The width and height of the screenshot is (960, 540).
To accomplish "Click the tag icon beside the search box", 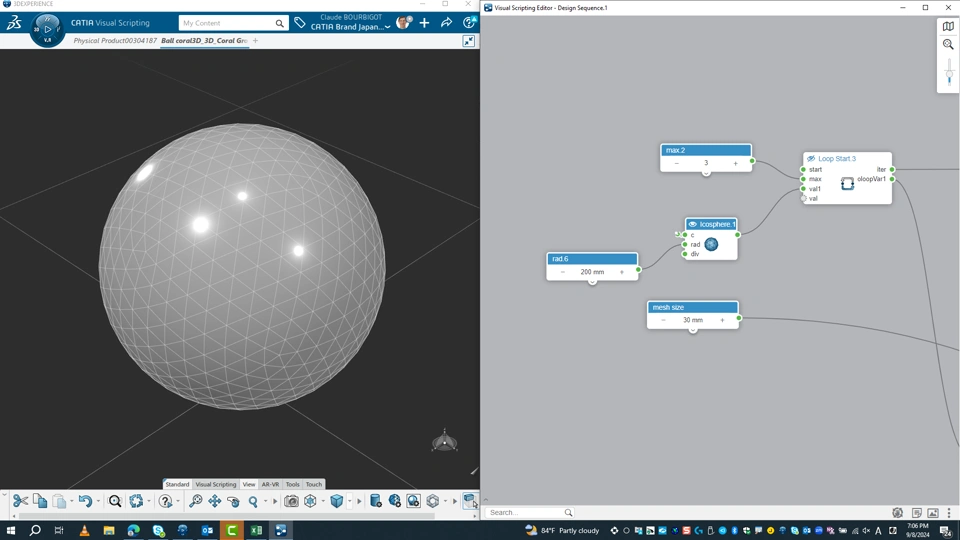I will (299, 23).
